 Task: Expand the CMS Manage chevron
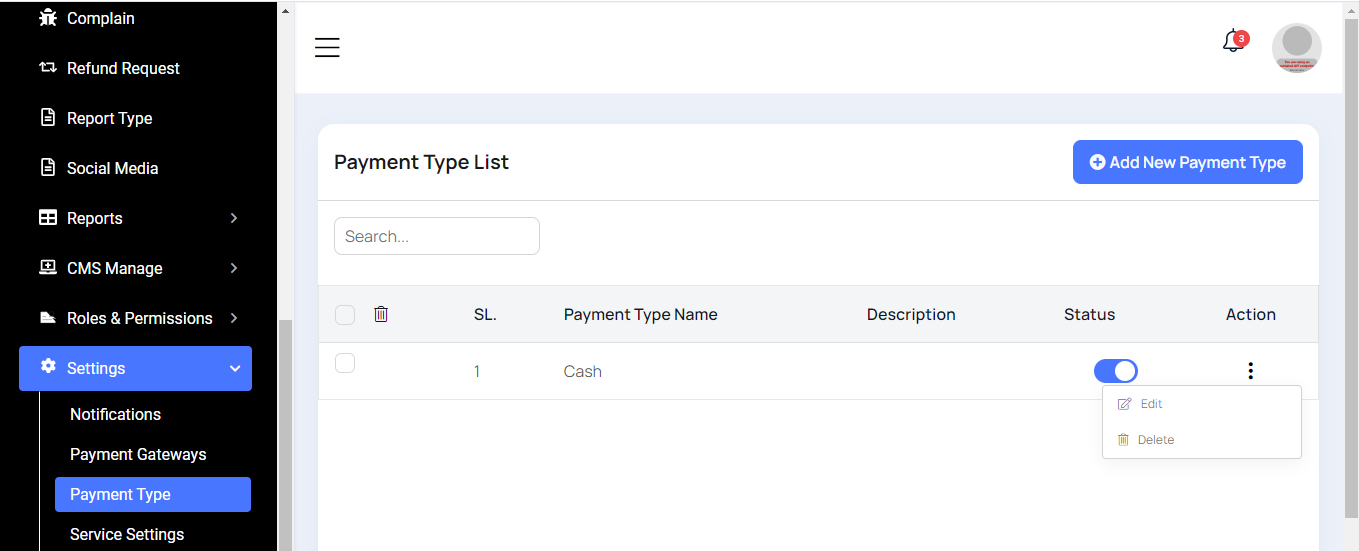[234, 268]
